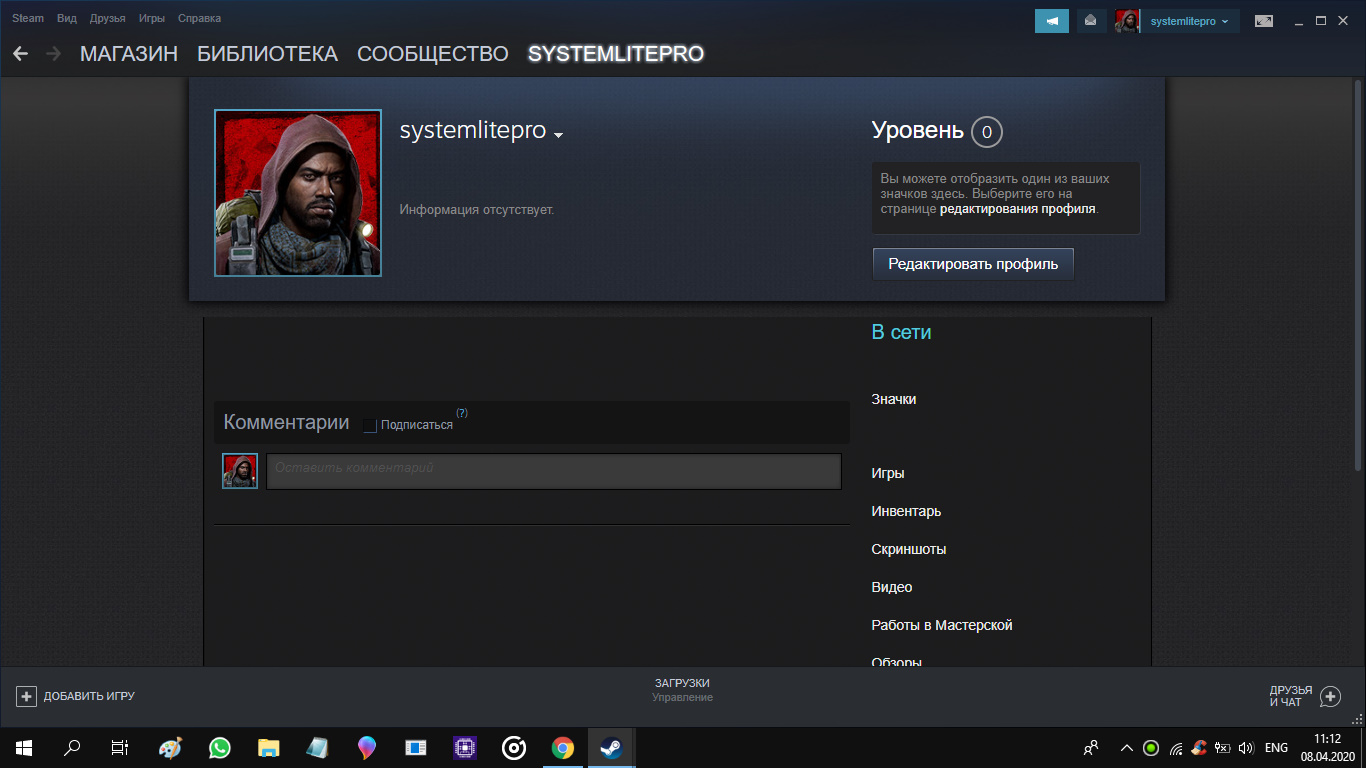Focus the Оставить комментарий input field
The height and width of the screenshot is (768, 1366).
pyautogui.click(x=554, y=471)
